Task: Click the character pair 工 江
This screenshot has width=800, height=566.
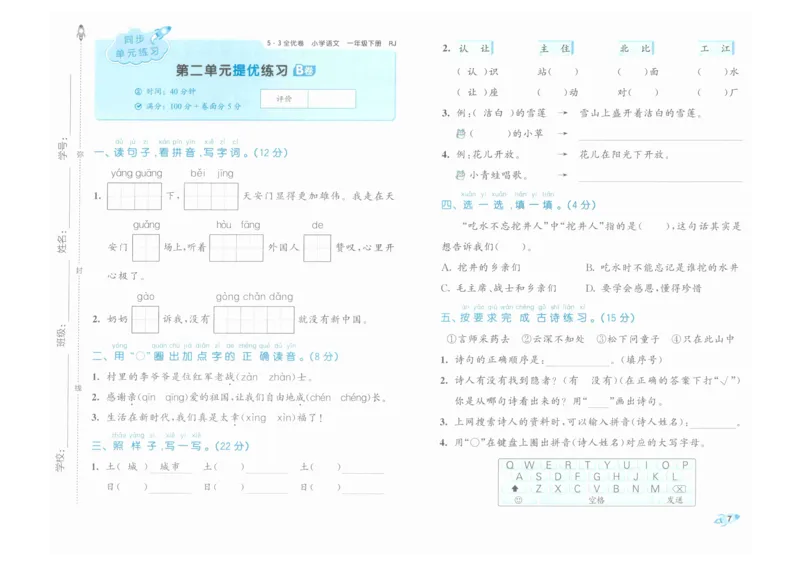Action: point(716,48)
